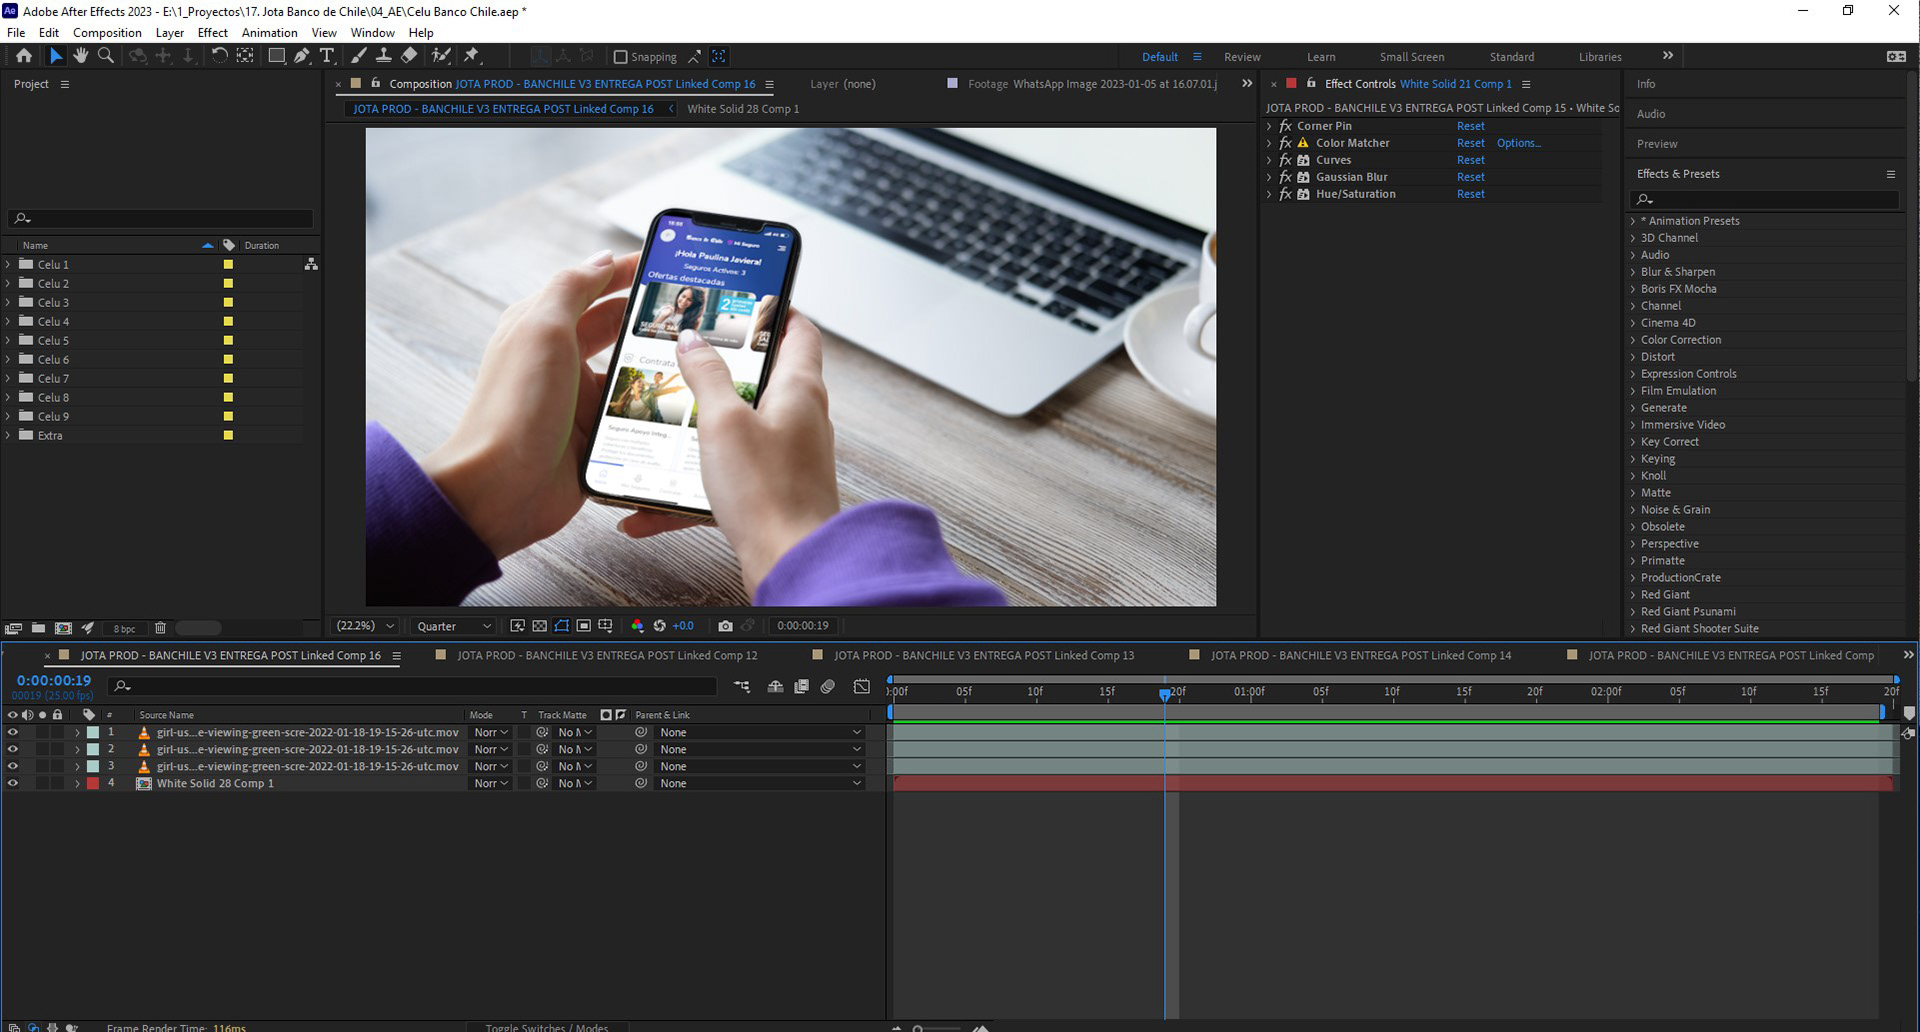Select the Hand tool
Image resolution: width=1920 pixels, height=1032 pixels.
(x=81, y=56)
